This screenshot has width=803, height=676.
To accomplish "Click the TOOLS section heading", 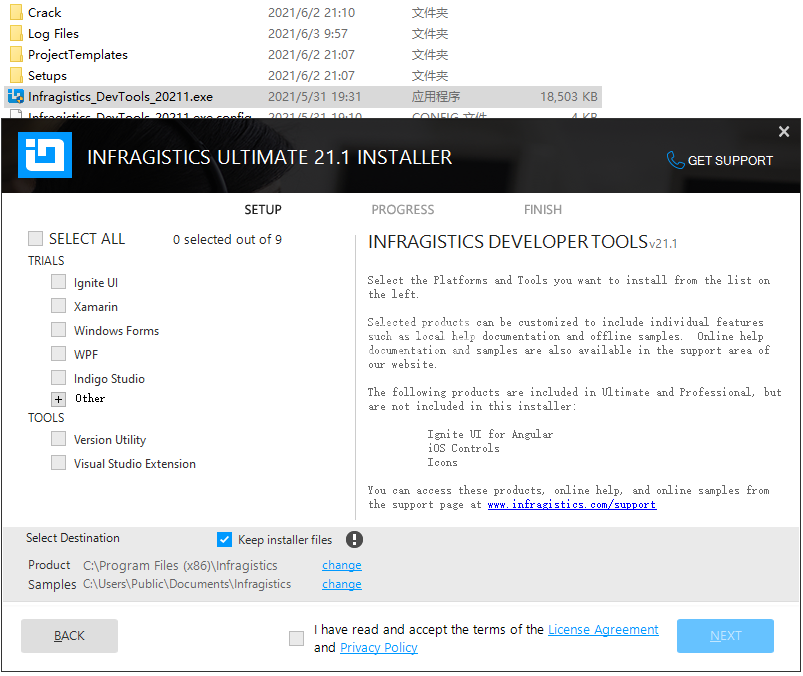I will click(46, 417).
